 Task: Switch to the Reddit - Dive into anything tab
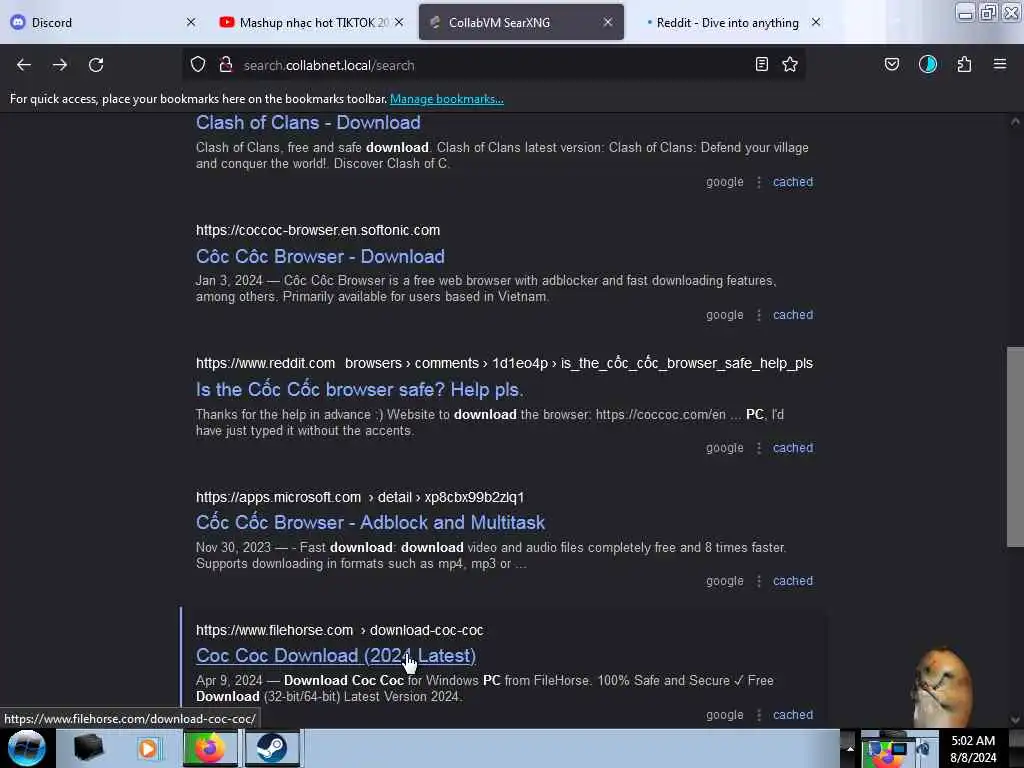(728, 22)
